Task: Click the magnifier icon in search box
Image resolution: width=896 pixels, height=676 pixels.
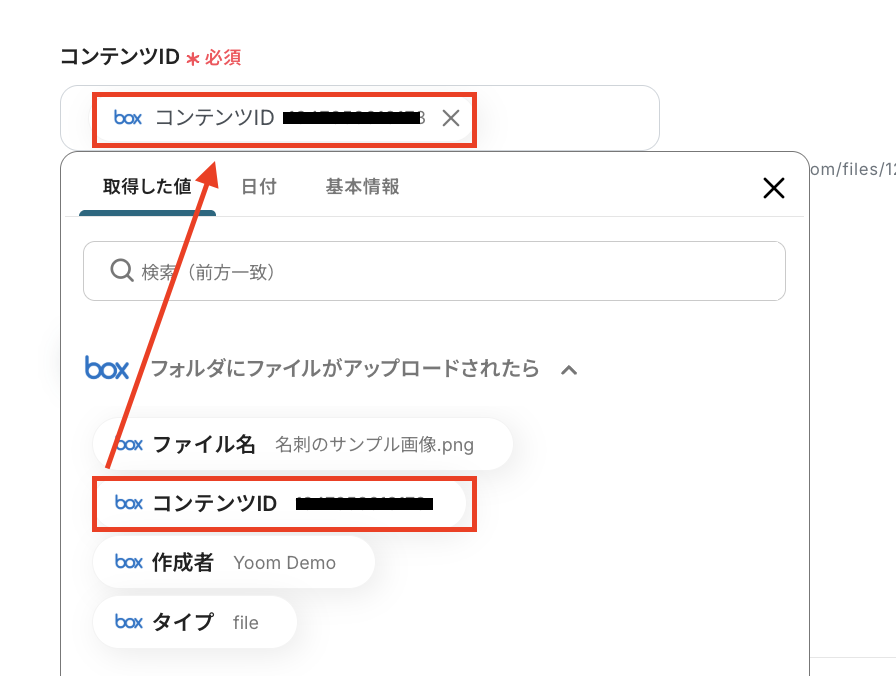Action: coord(121,271)
